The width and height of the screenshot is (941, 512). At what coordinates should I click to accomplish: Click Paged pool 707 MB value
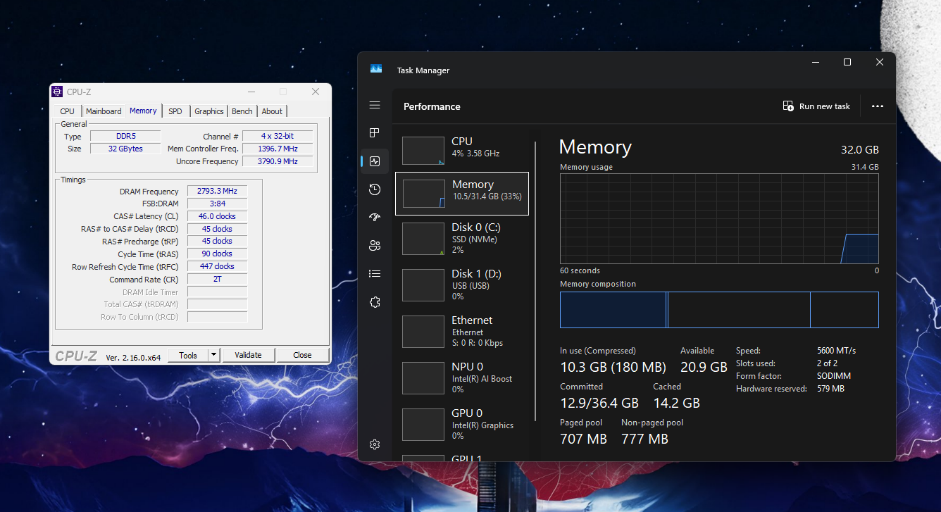click(583, 439)
